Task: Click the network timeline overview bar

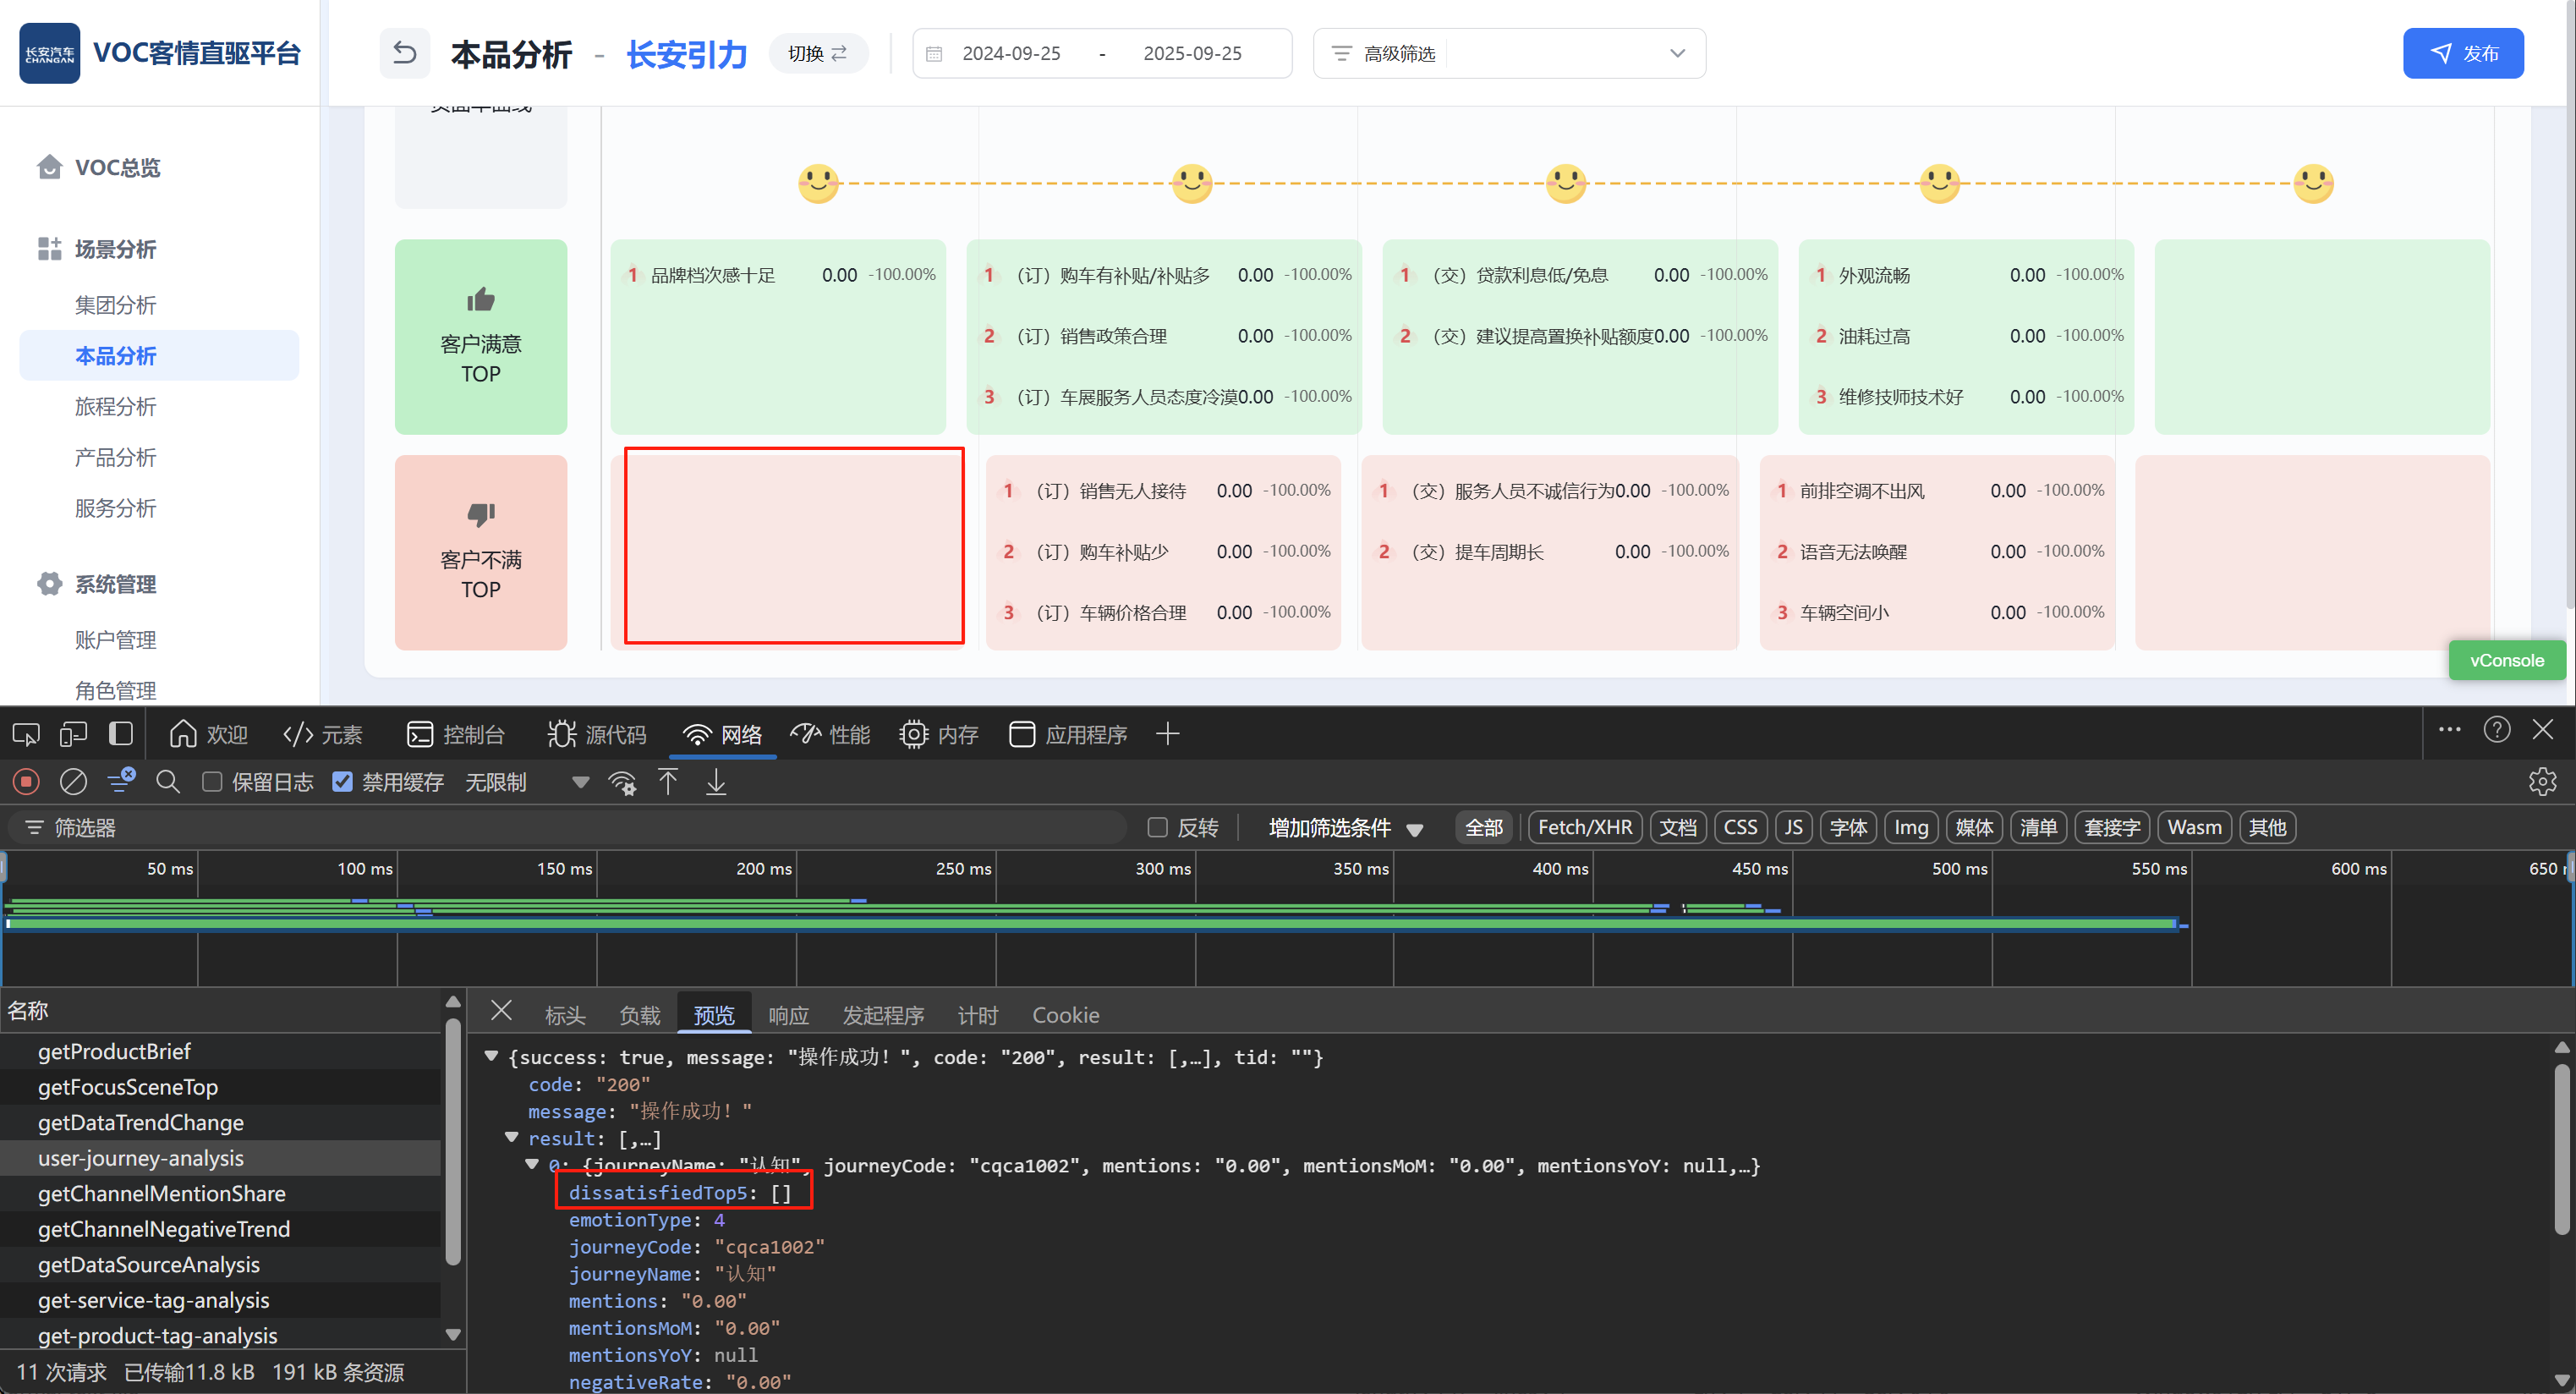Action: pyautogui.click(x=1090, y=922)
